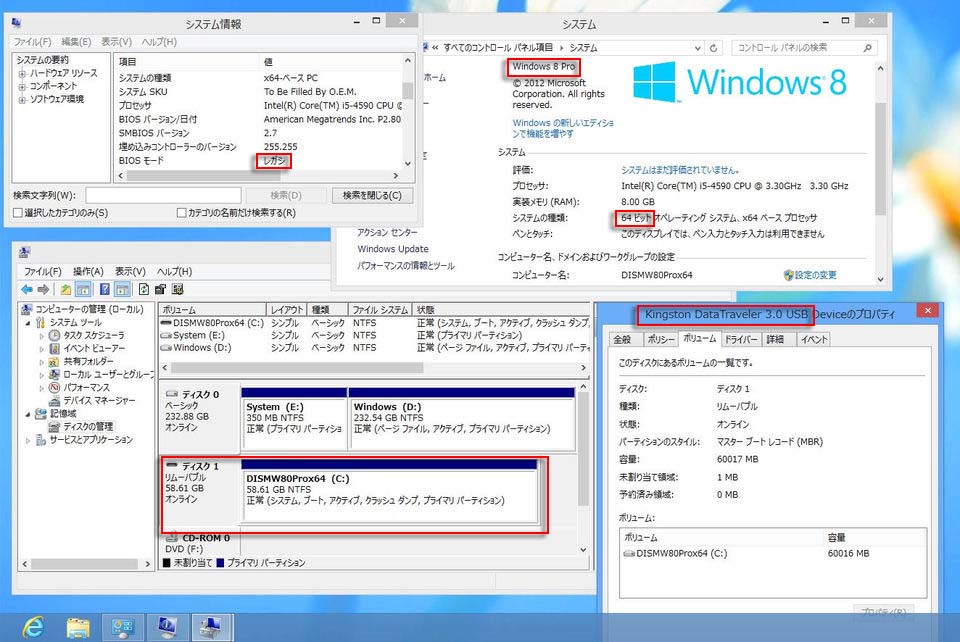This screenshot has height=642, width=960.
Task: Click the Performance icon in tree
Action: coord(54,387)
